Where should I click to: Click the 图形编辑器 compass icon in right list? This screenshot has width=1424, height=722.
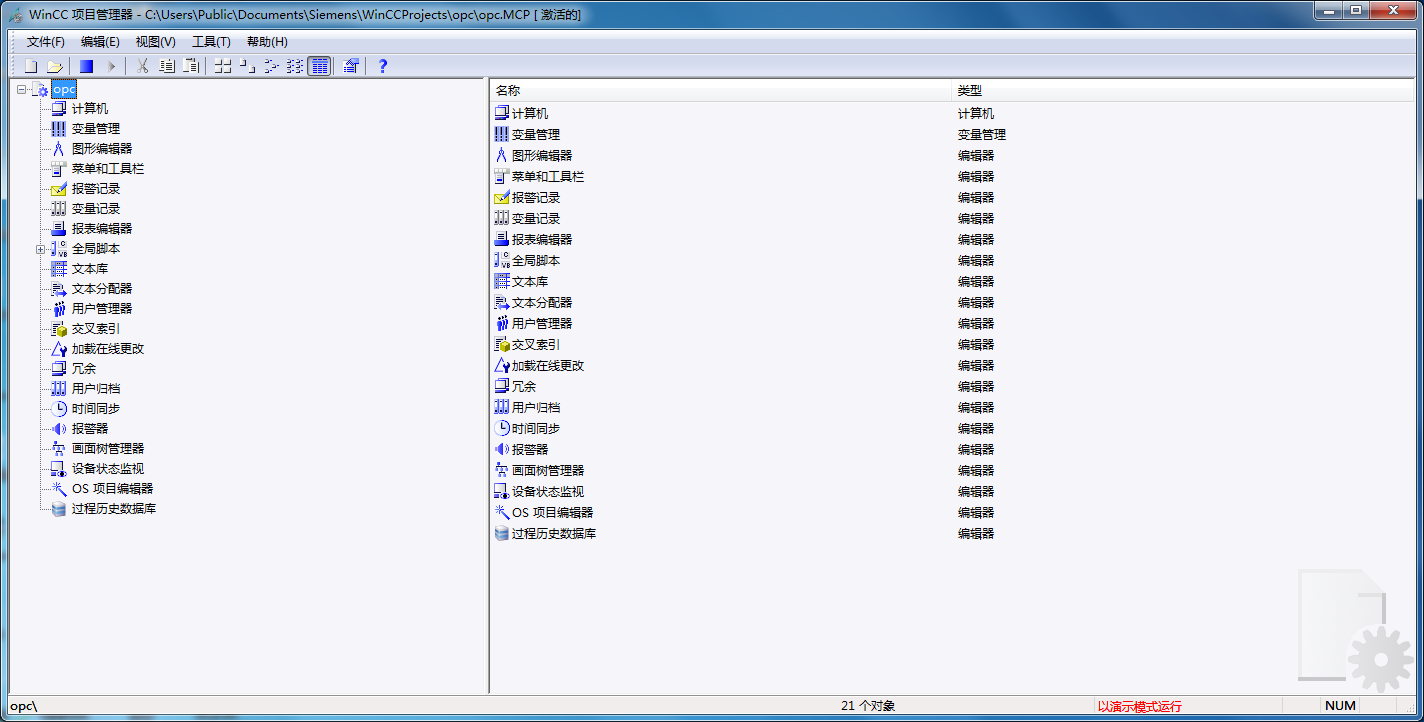tap(502, 156)
